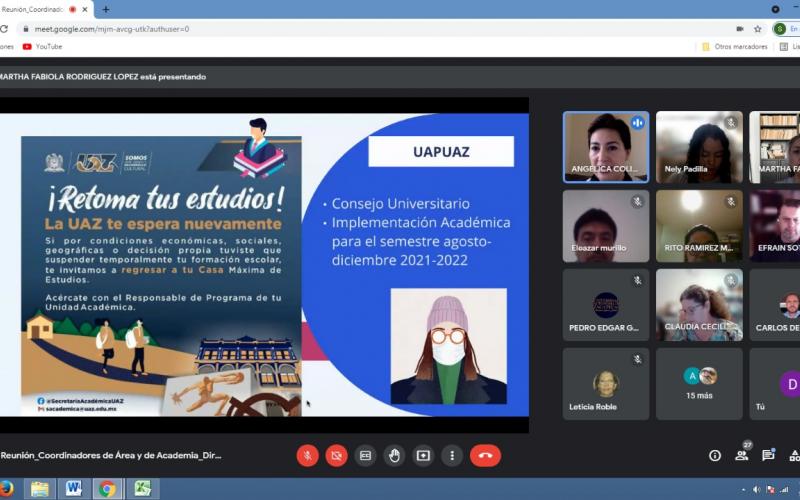Select the Nely Padilla video tile
800x500 pixels.
699,147
